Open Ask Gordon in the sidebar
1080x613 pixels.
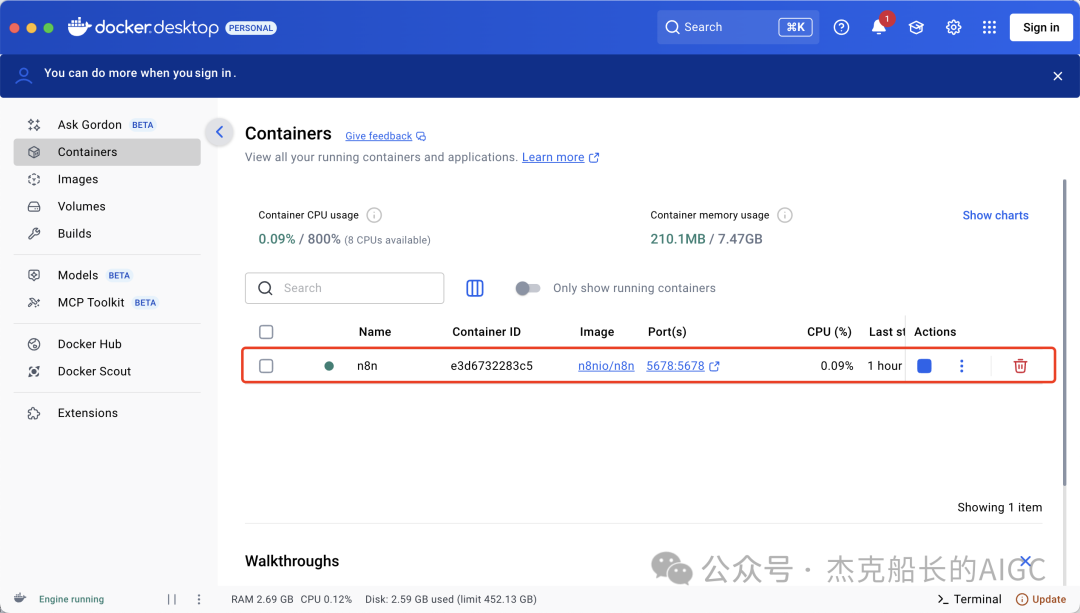tap(107, 125)
